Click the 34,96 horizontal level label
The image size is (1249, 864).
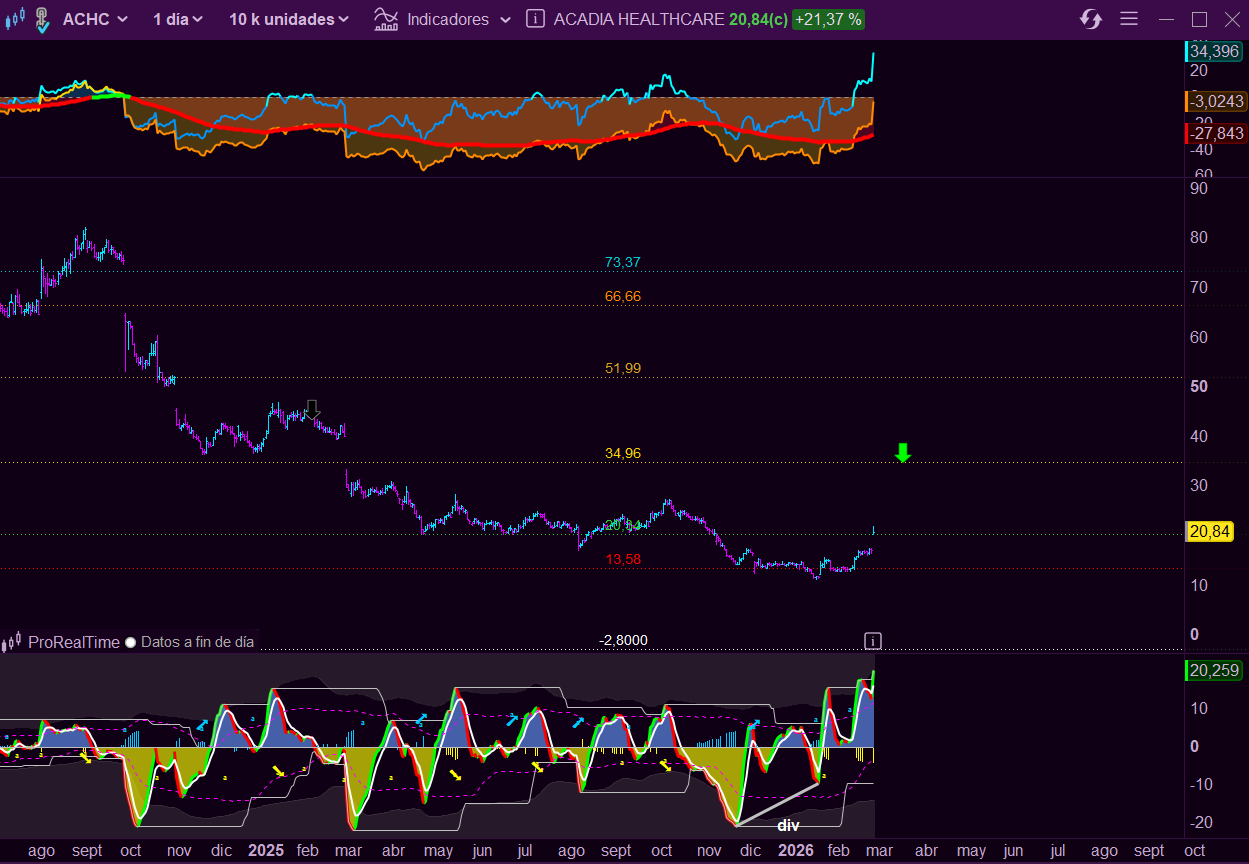[623, 453]
